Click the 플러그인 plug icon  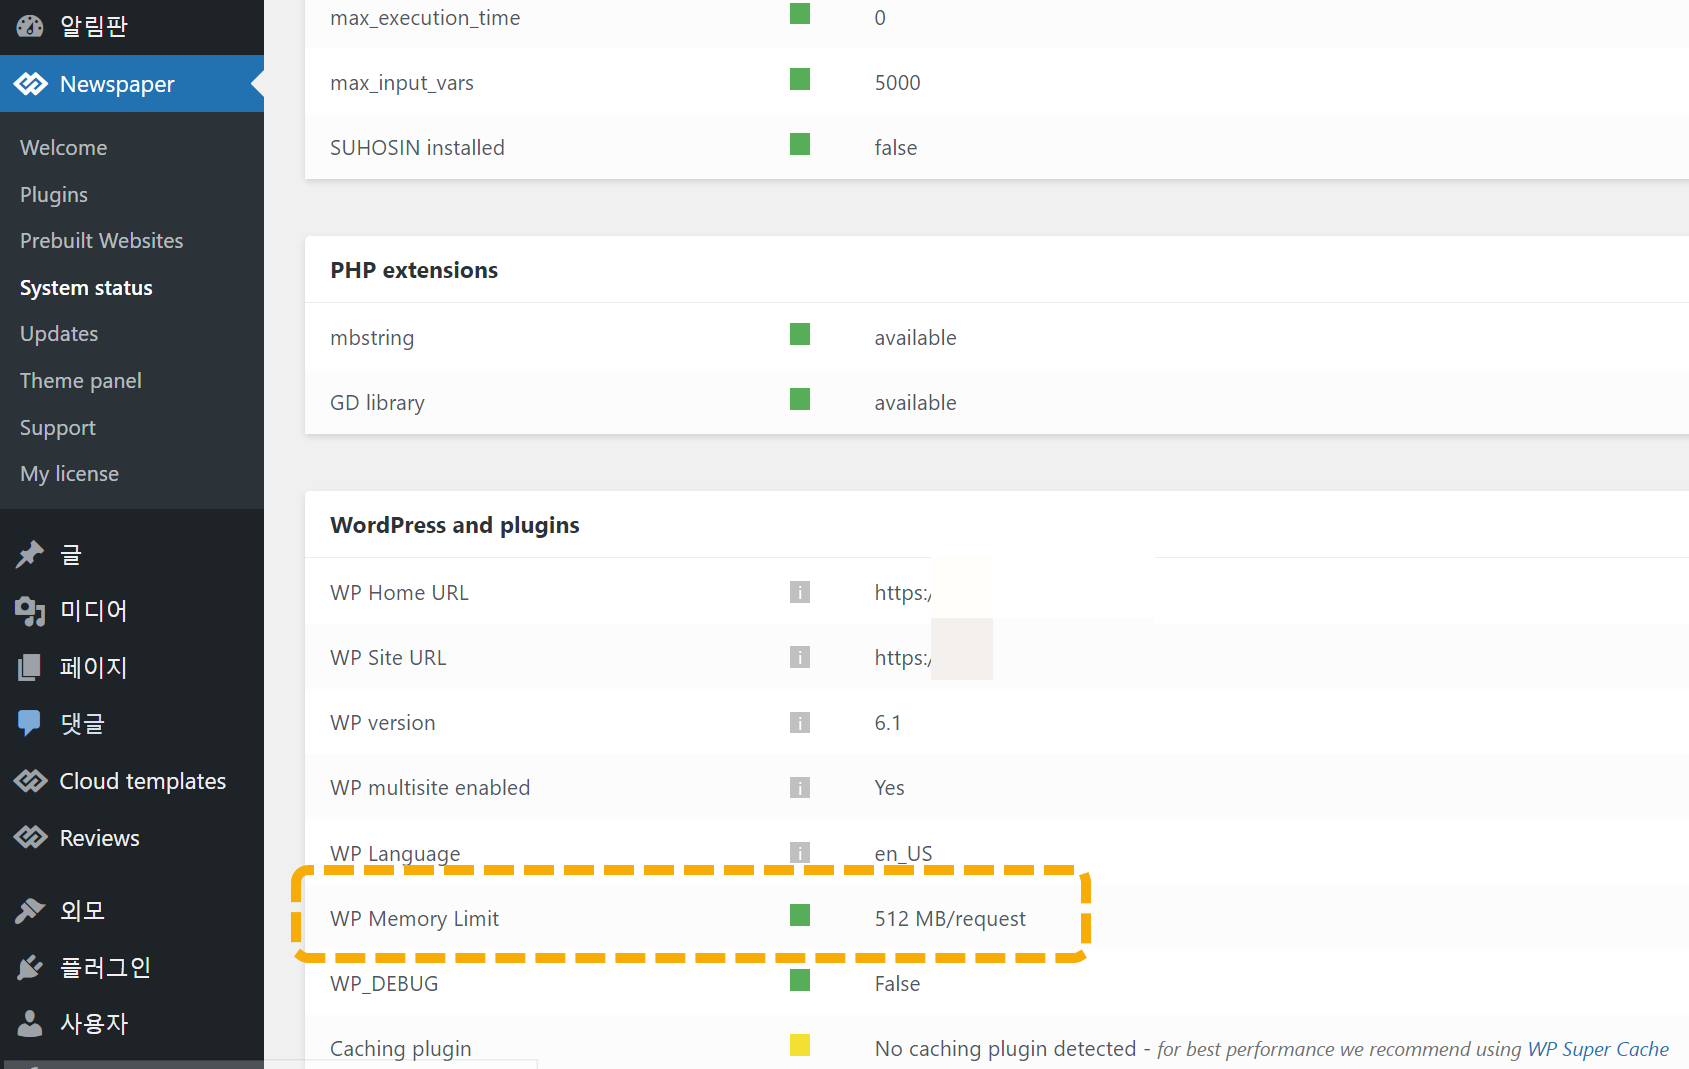[30, 967]
